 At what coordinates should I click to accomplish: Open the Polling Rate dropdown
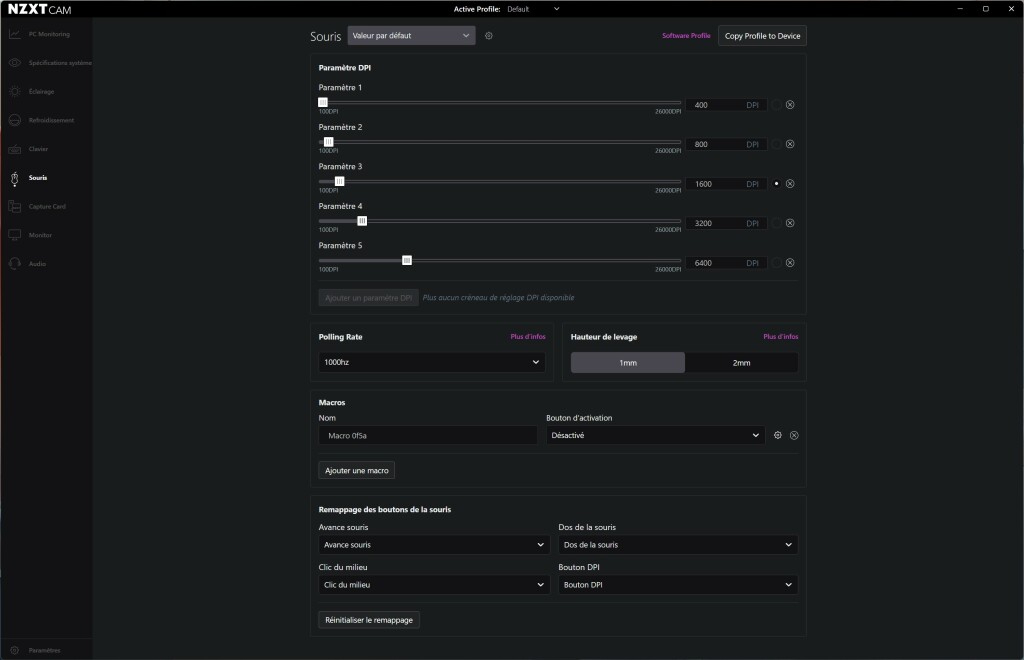click(x=431, y=362)
